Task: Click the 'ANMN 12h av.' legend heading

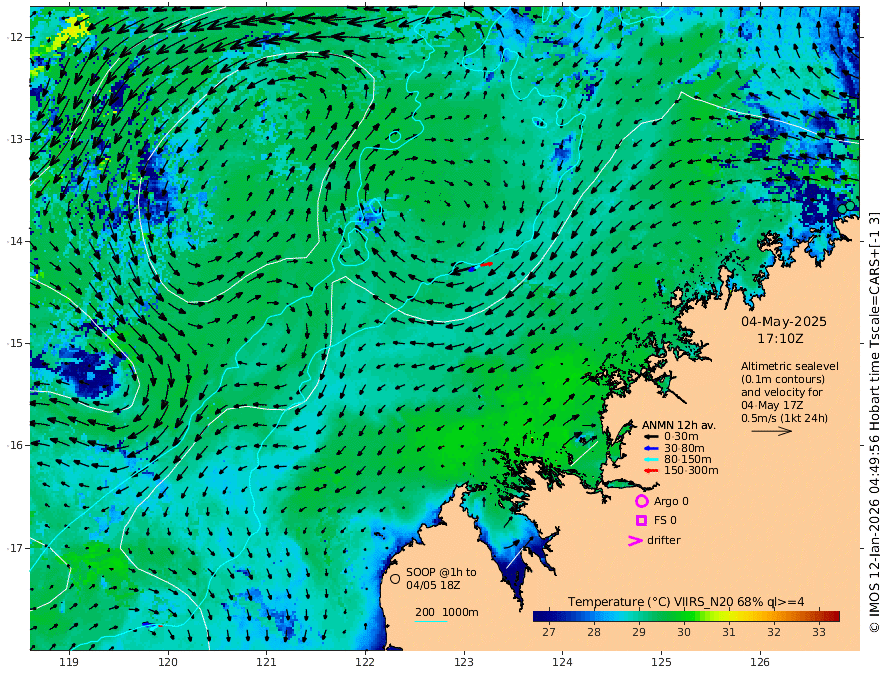Action: click(679, 425)
